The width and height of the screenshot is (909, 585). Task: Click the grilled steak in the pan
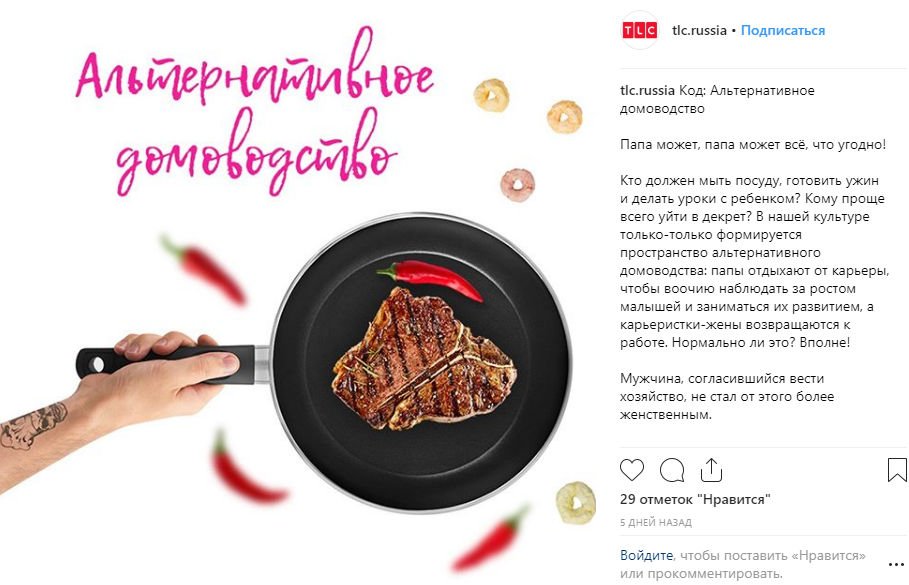tap(424, 359)
